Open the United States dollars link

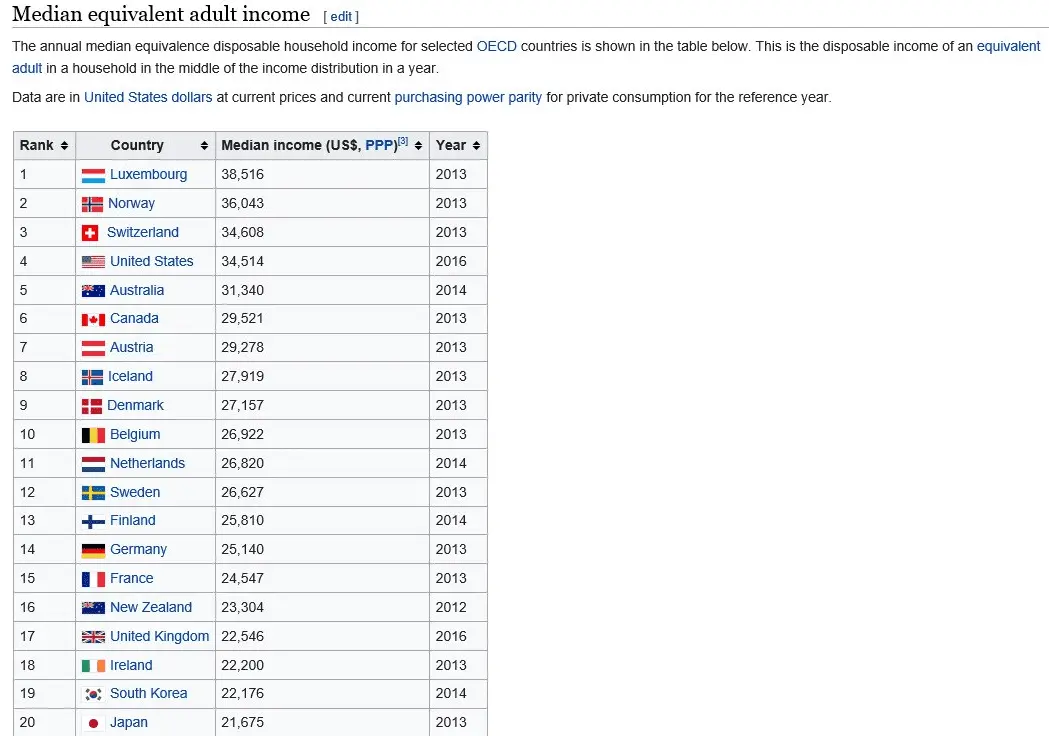(148, 97)
